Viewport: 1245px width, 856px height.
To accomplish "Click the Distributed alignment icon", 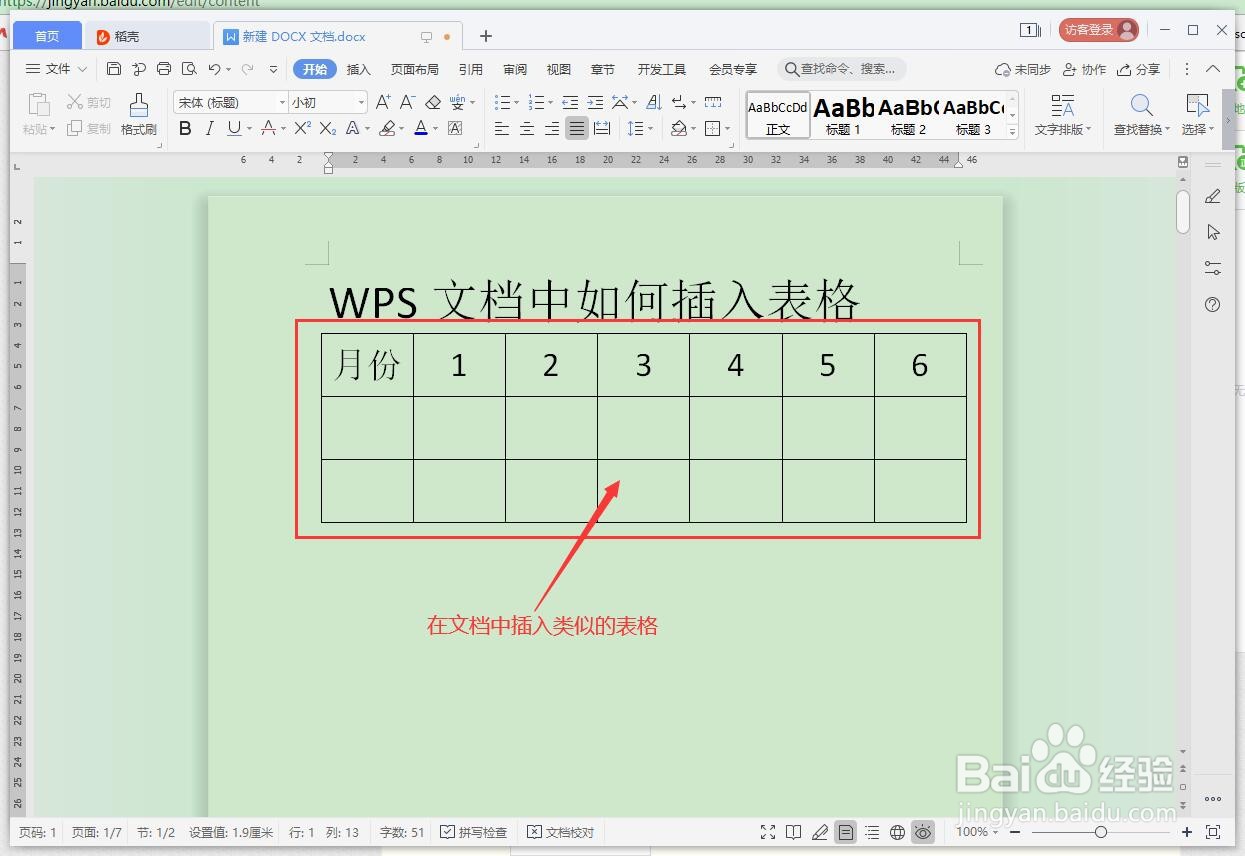I will (x=602, y=128).
